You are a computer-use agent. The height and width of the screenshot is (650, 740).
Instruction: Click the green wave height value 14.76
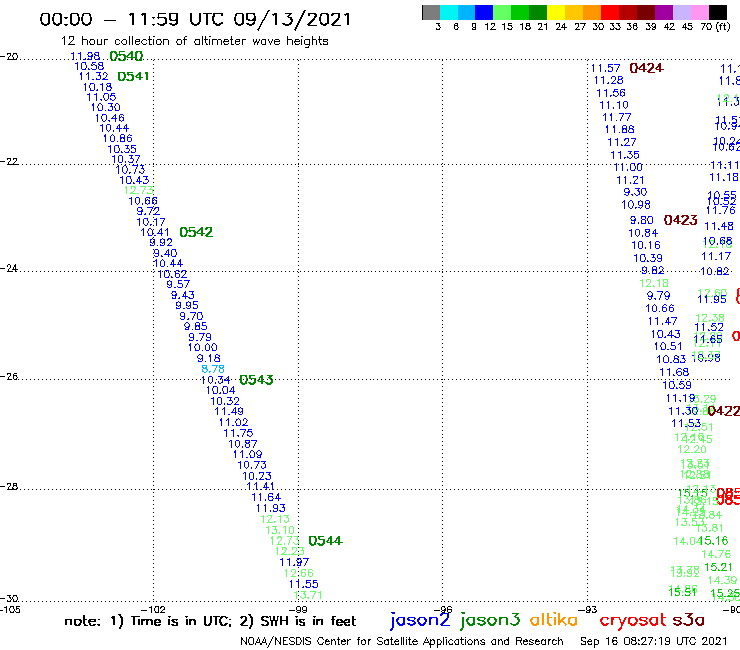(716, 554)
